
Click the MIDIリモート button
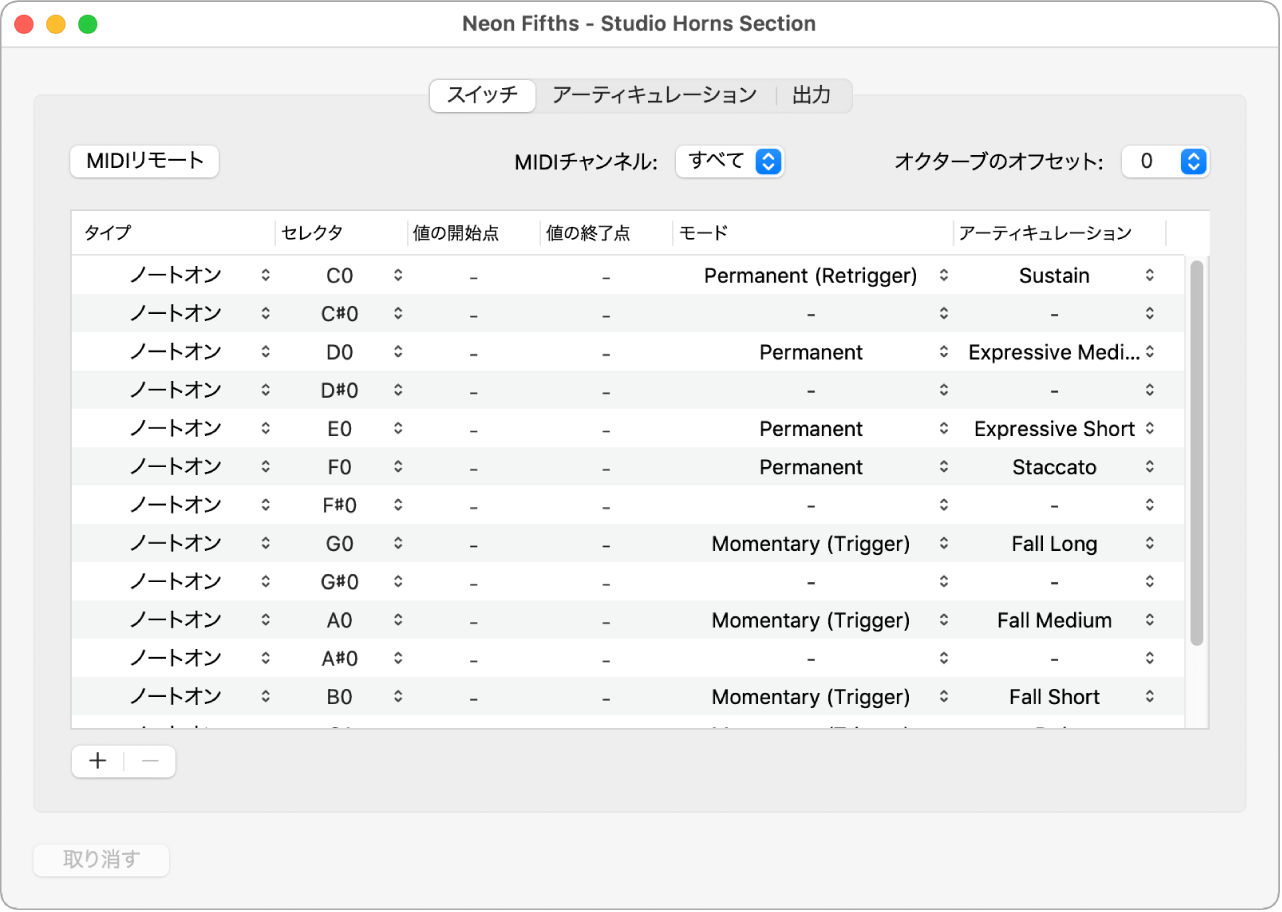coord(143,161)
